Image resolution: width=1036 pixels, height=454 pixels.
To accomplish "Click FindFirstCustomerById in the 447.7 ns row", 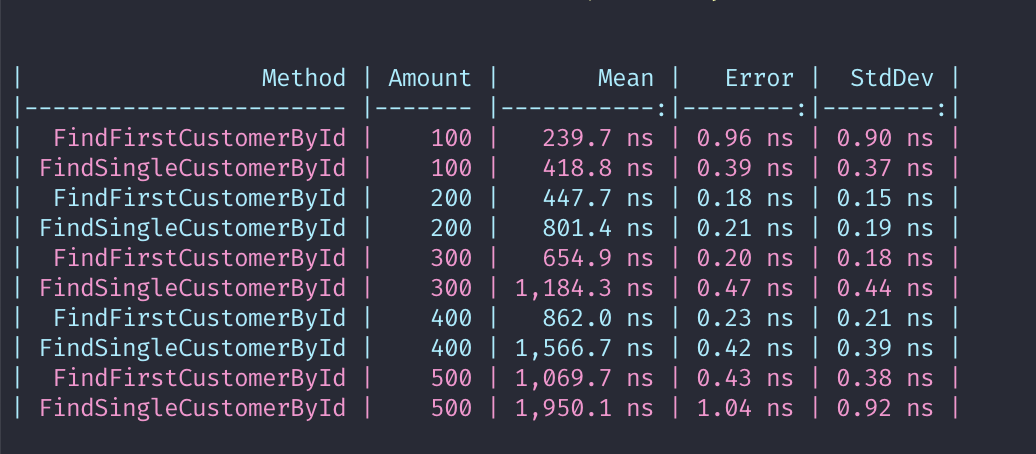I will tap(200, 198).
